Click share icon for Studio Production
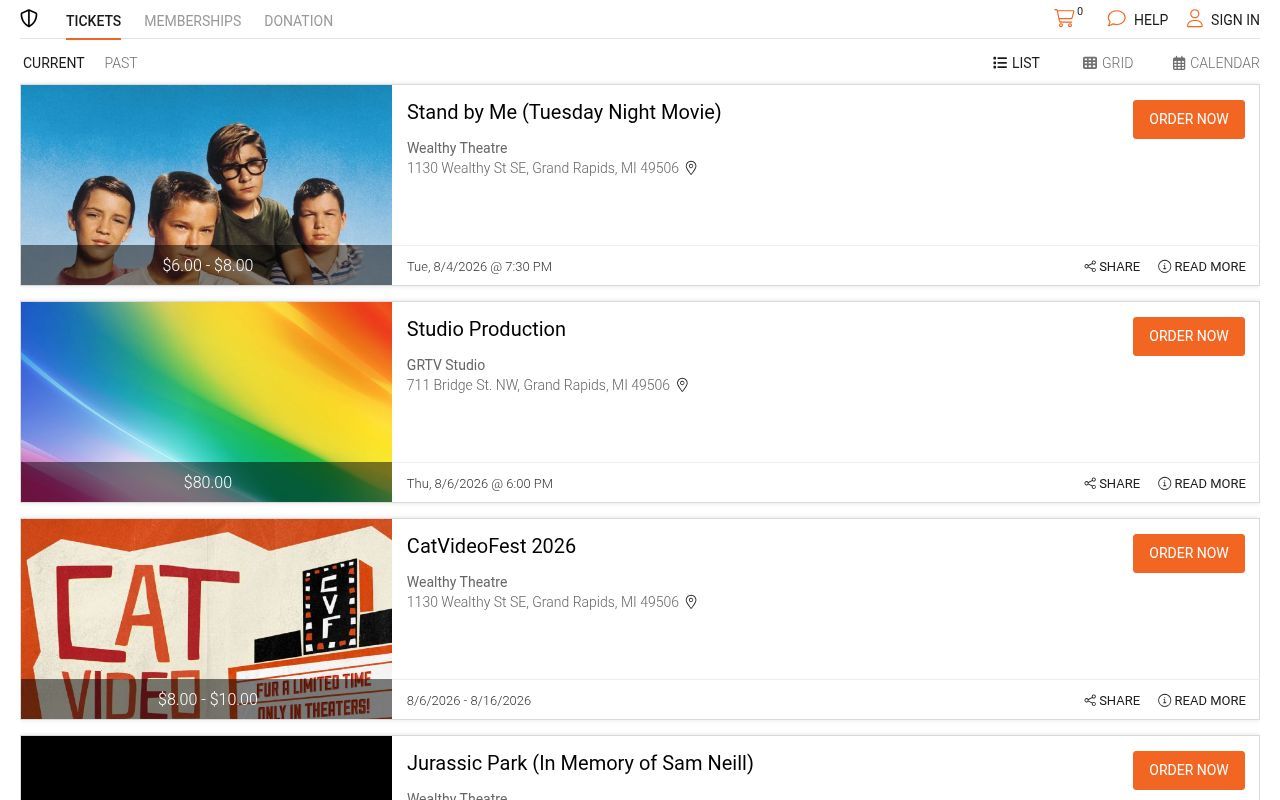Image resolution: width=1280 pixels, height=800 pixels. [1090, 484]
